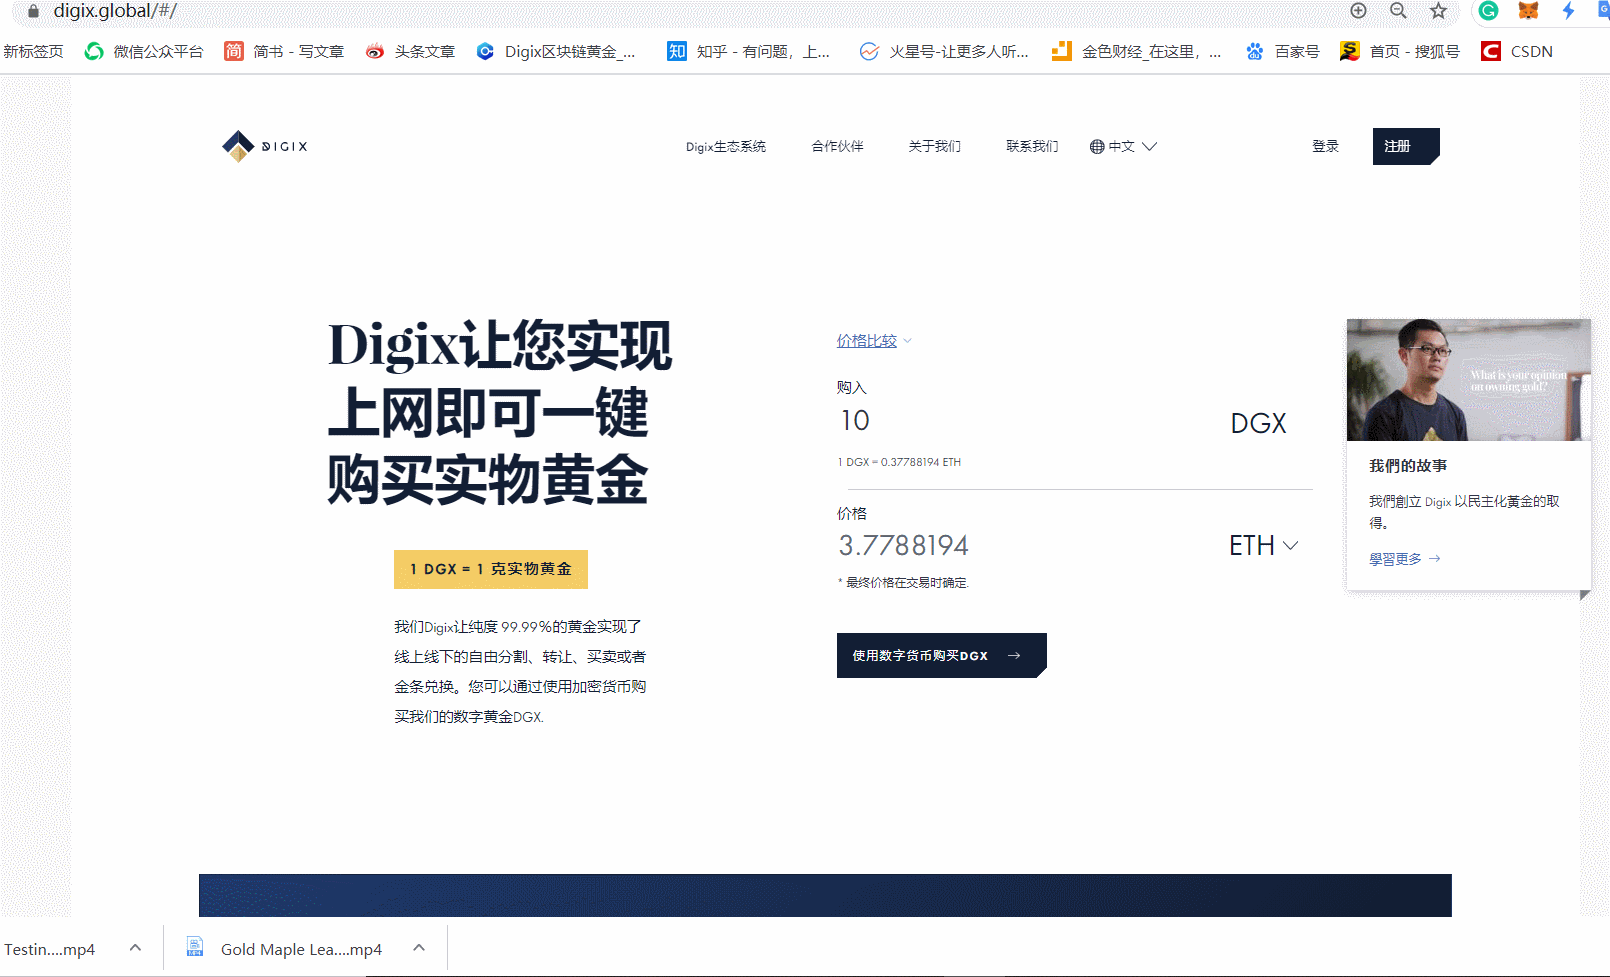Open the 简书 - 写文章 bookmark
This screenshot has width=1610, height=977.
pos(284,51)
